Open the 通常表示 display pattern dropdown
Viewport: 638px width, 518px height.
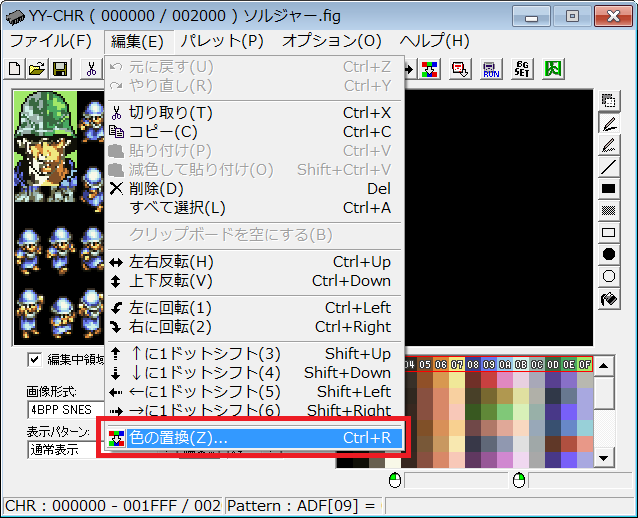pos(66,450)
